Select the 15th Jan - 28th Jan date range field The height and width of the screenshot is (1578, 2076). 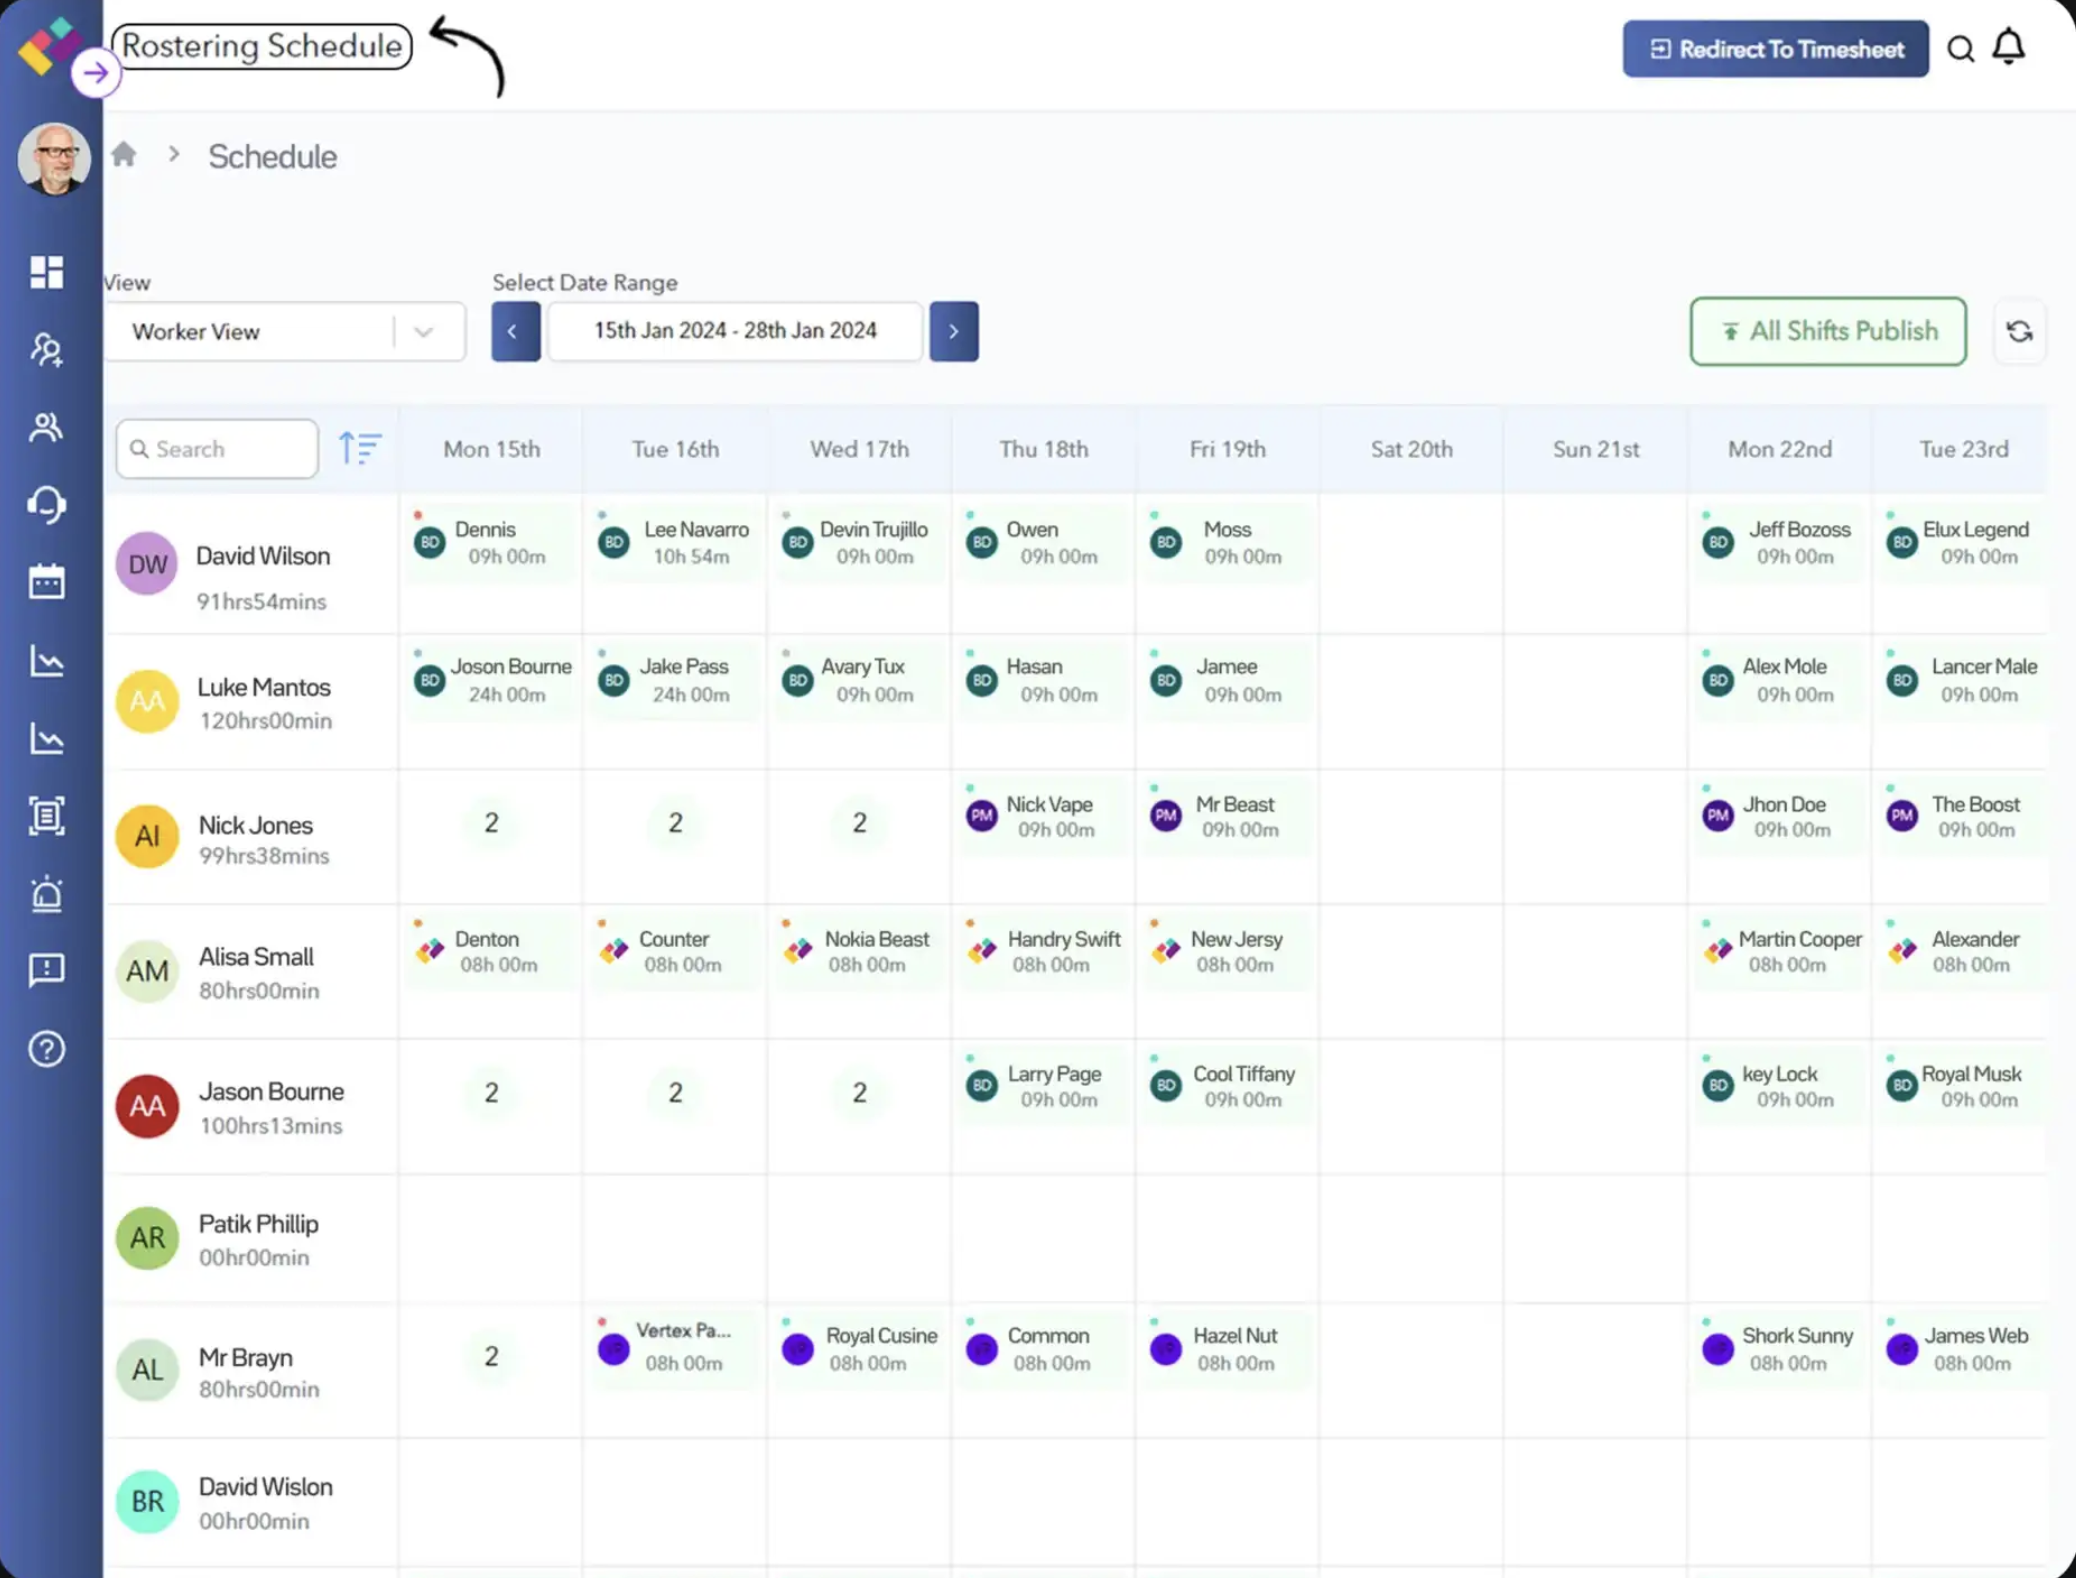click(x=735, y=331)
